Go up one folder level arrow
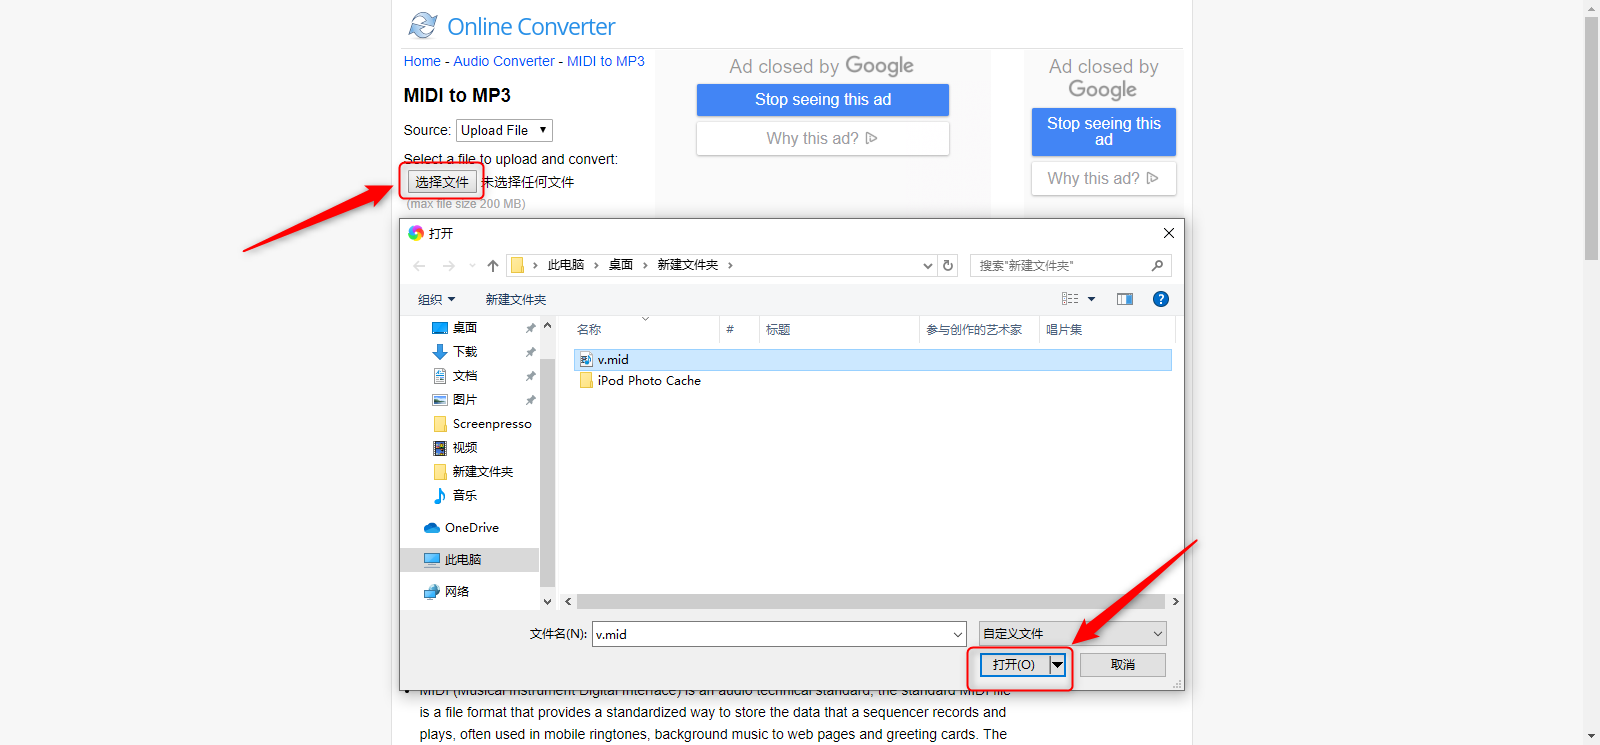This screenshot has height=745, width=1600. (492, 266)
